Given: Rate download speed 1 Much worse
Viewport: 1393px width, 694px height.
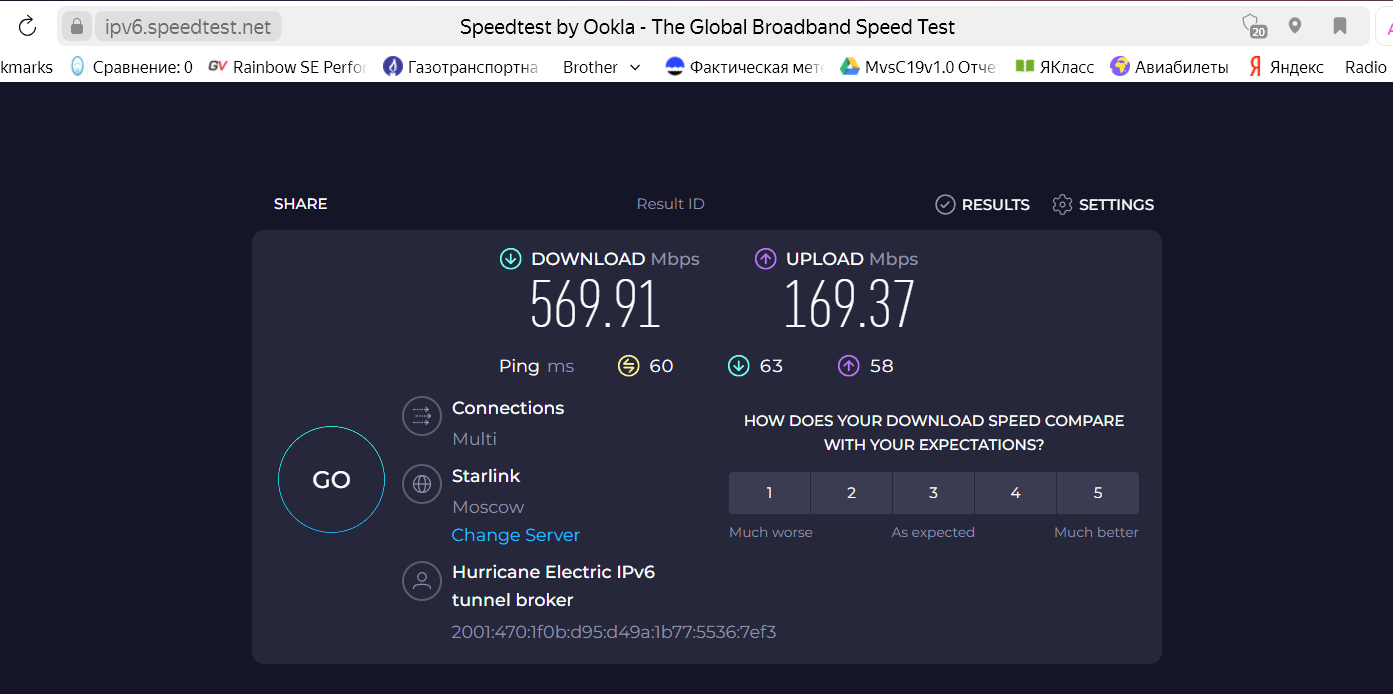Looking at the screenshot, I should click(x=769, y=493).
